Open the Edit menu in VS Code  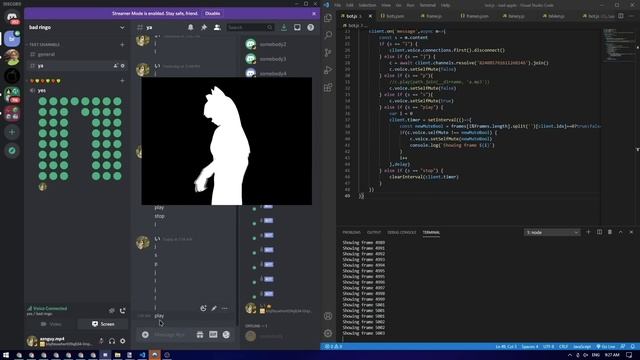350,5
